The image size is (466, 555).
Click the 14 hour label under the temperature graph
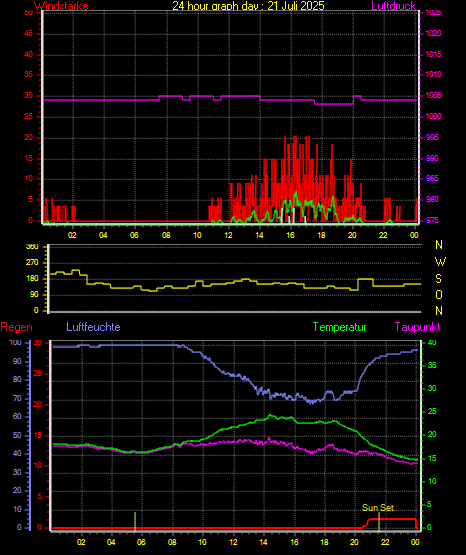pyautogui.click(x=263, y=542)
